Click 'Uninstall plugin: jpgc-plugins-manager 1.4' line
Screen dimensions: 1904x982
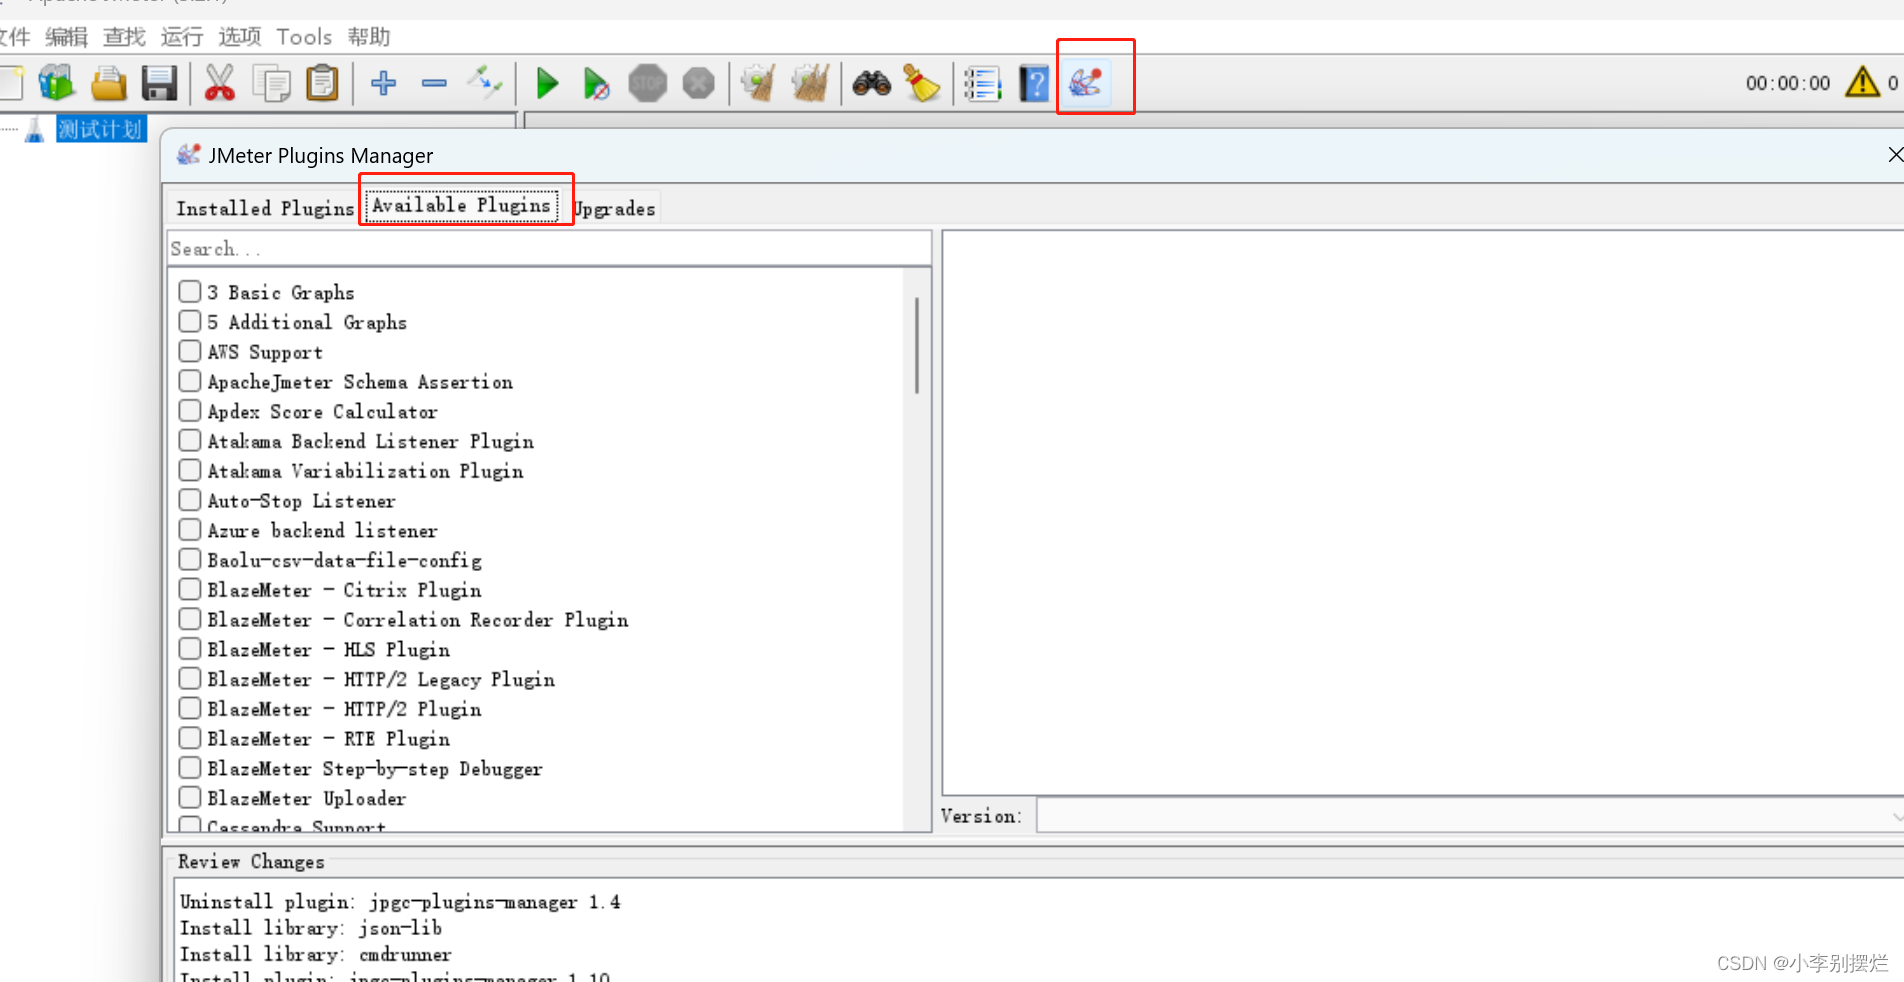400,902
